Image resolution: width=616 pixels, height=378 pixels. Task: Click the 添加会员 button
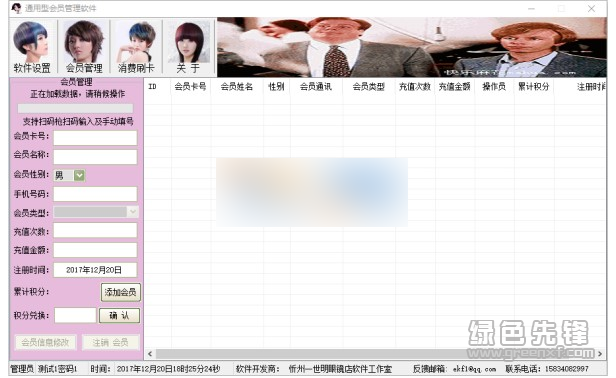pyautogui.click(x=121, y=292)
